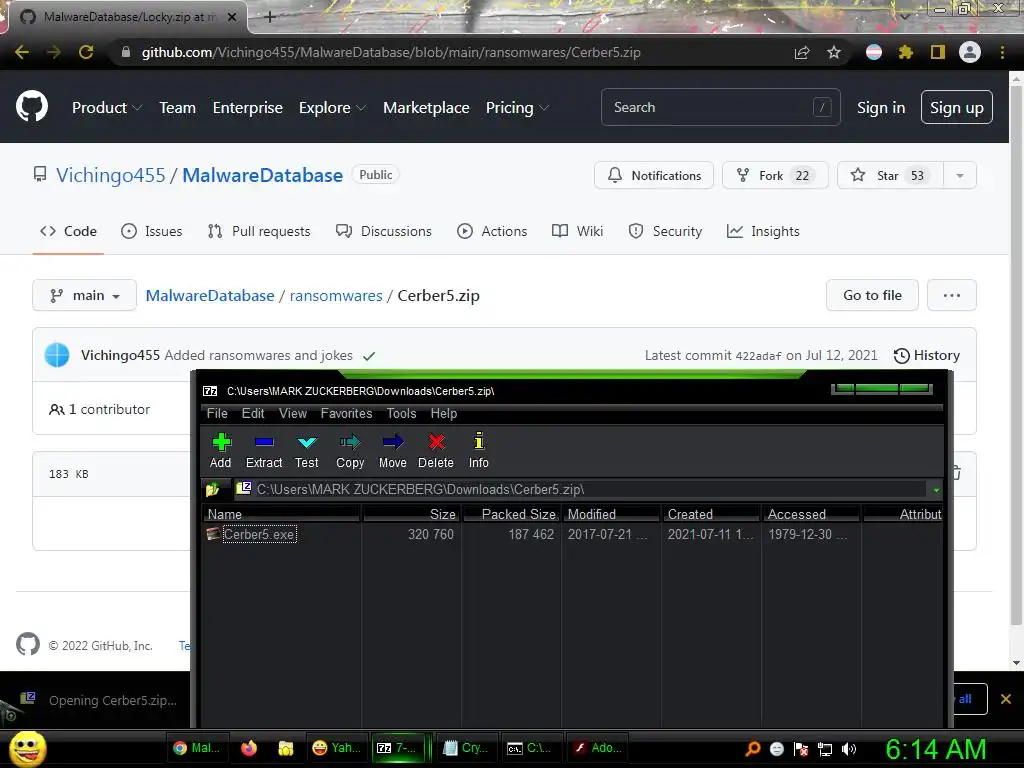The height and width of the screenshot is (768, 1024).
Task: Click the Sign up button
Action: (957, 107)
